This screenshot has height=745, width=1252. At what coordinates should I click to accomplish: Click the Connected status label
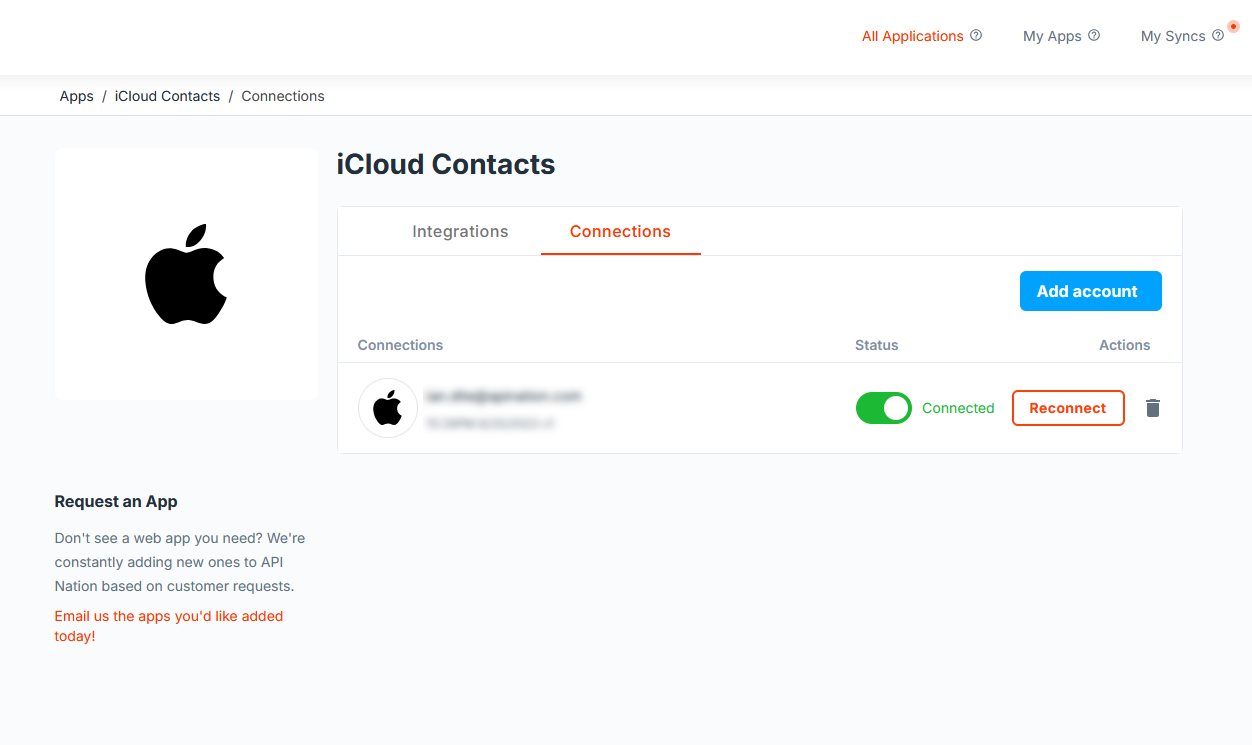(x=958, y=408)
